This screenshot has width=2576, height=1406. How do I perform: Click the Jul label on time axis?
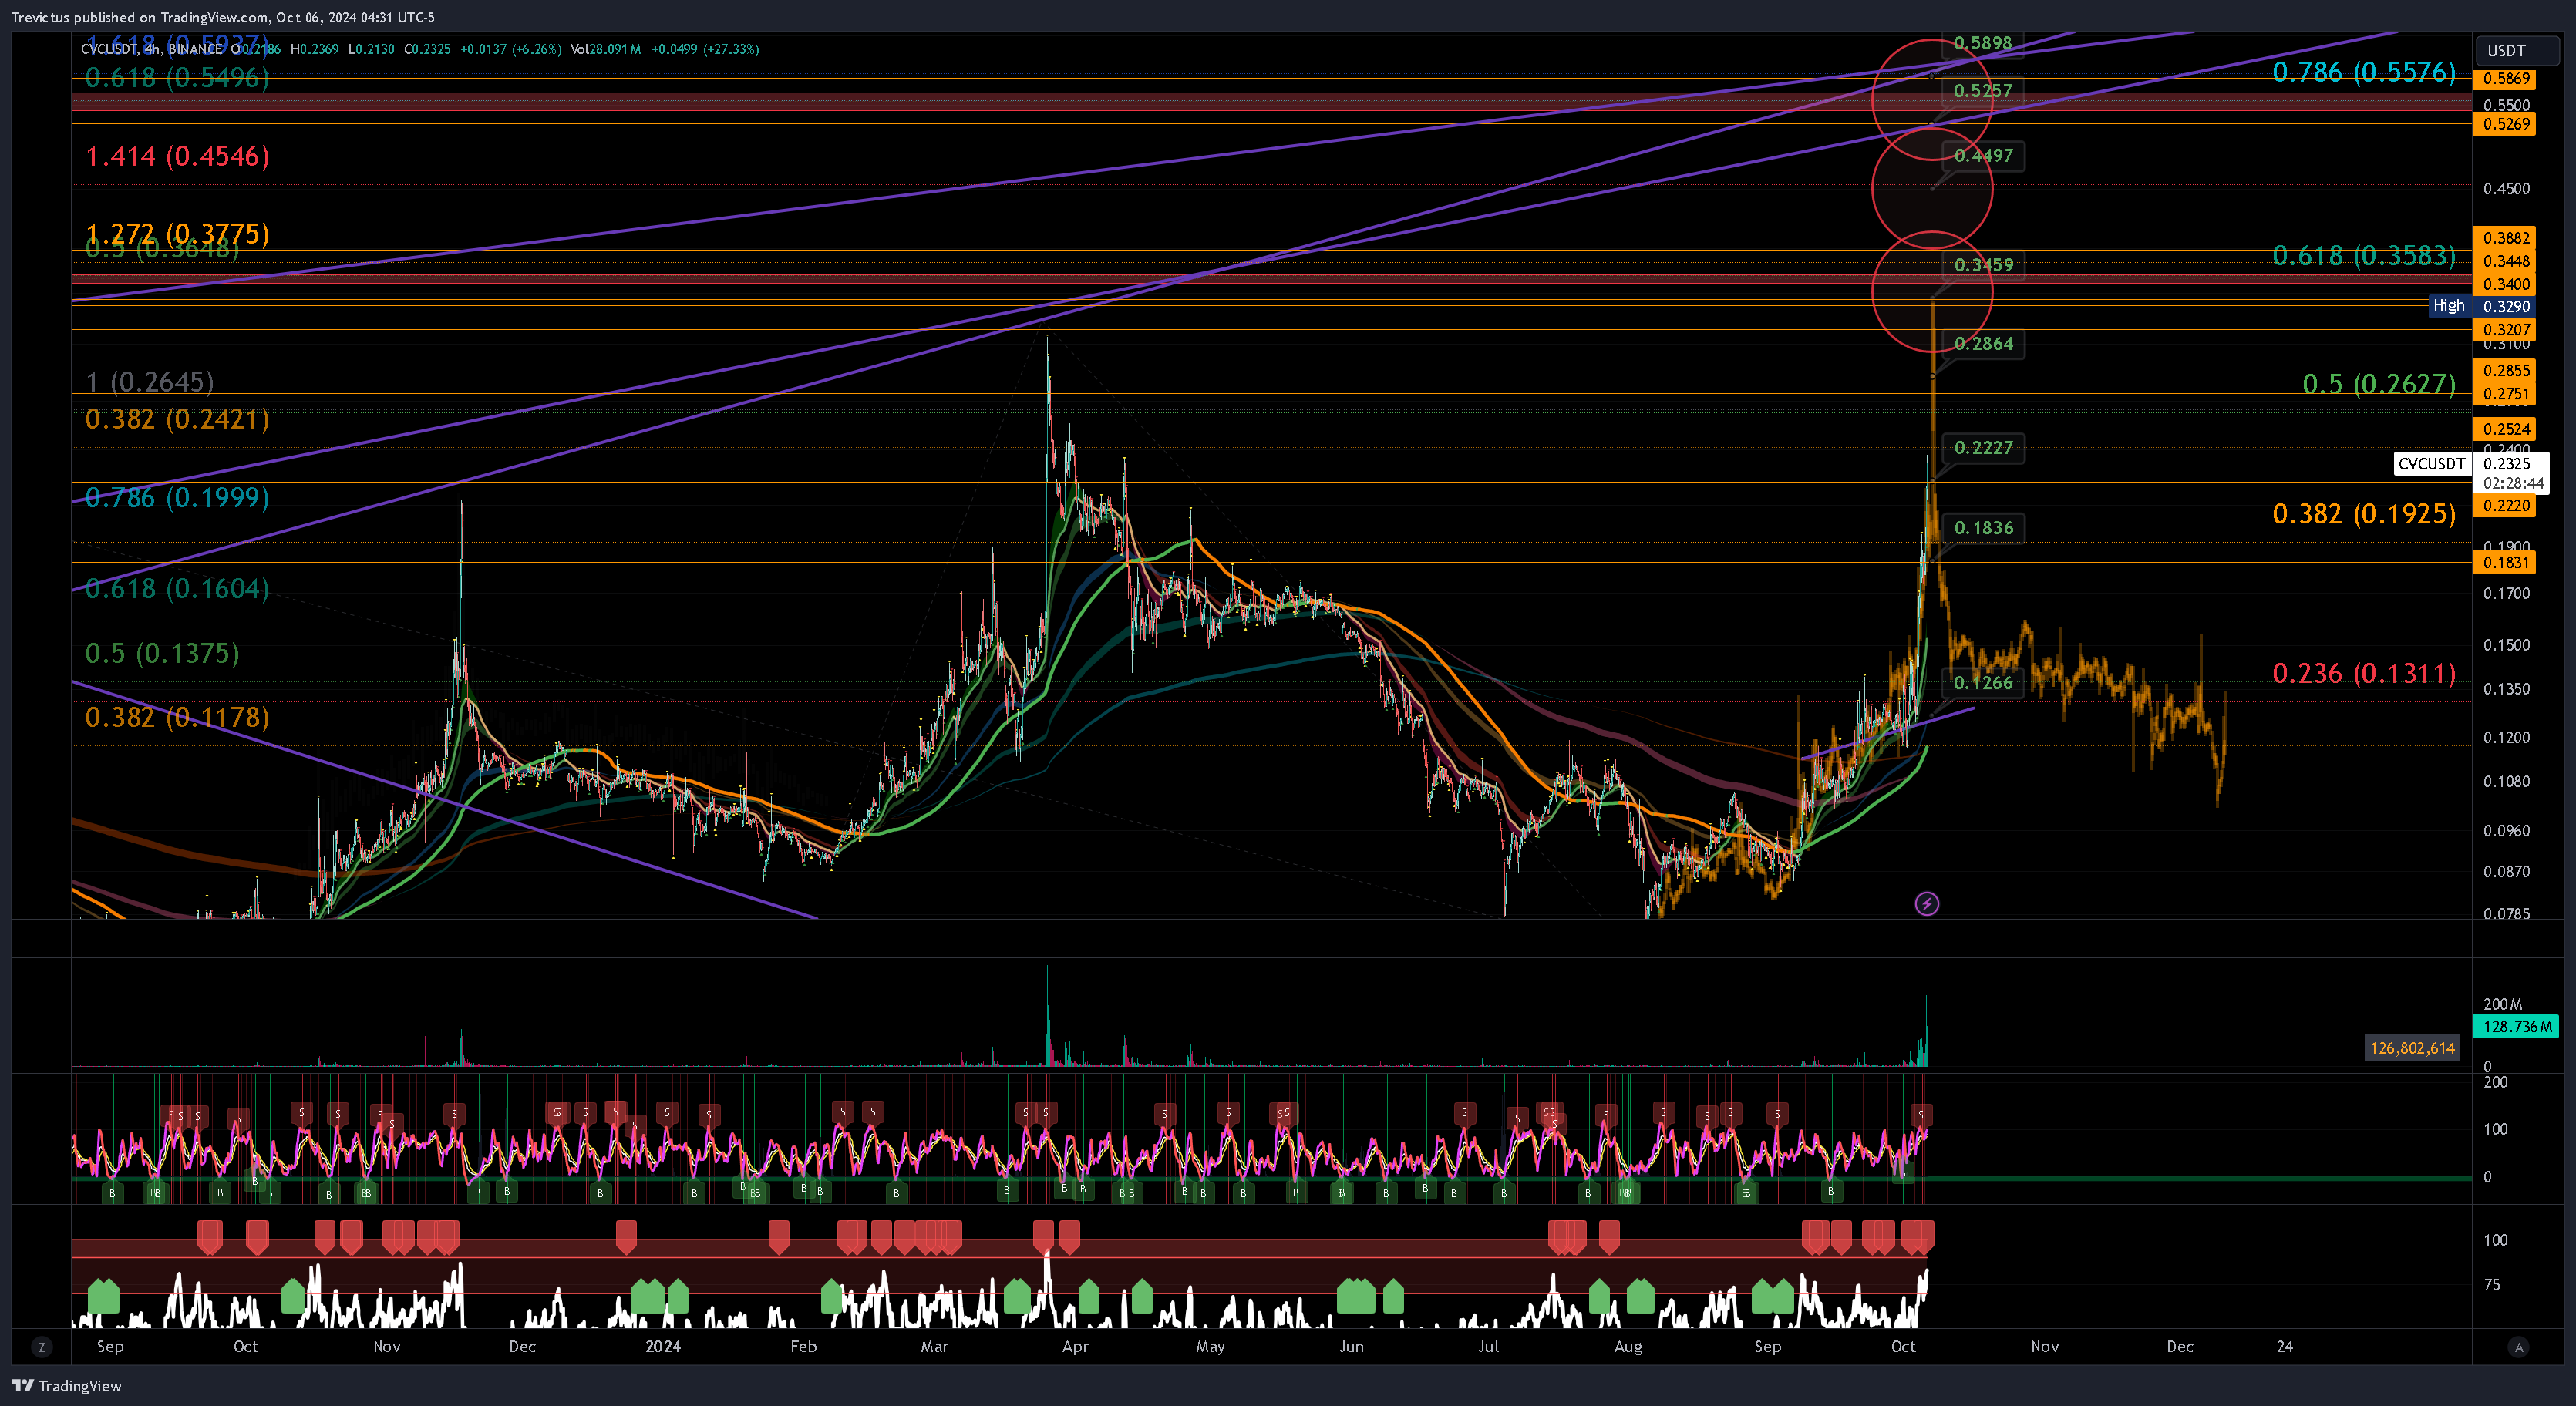pyautogui.click(x=1488, y=1346)
